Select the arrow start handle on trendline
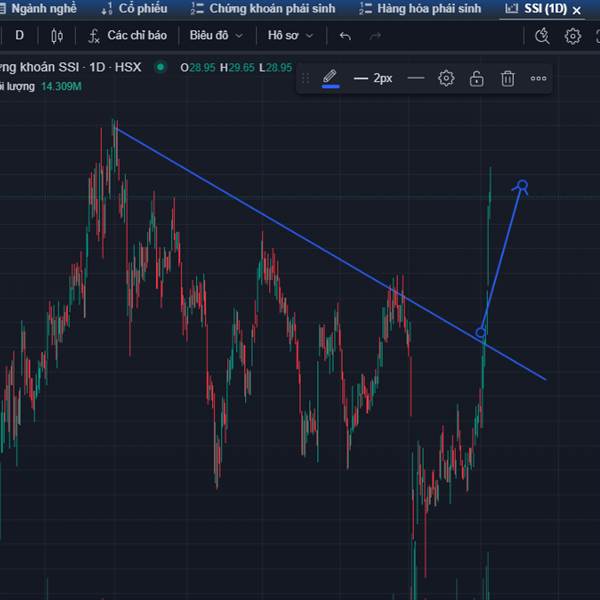The height and width of the screenshot is (600, 600). 481,333
